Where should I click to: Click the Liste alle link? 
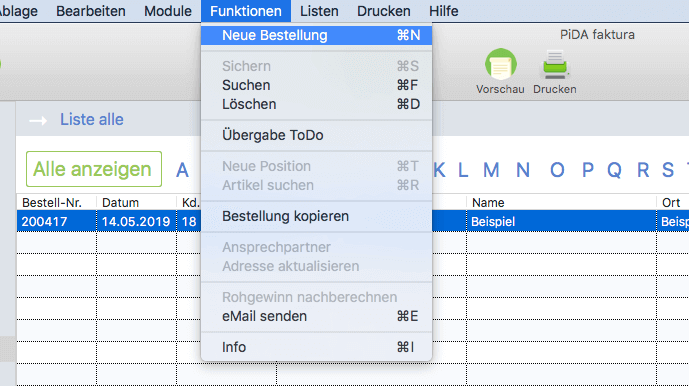pyautogui.click(x=91, y=120)
